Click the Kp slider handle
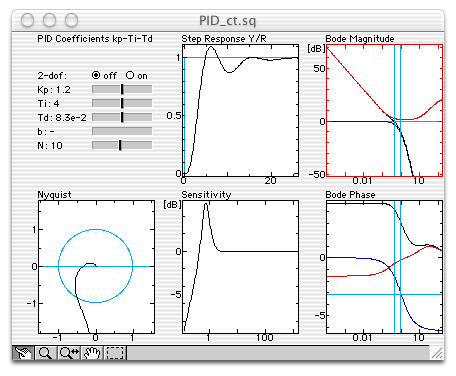This screenshot has height=376, width=456. pos(122,89)
